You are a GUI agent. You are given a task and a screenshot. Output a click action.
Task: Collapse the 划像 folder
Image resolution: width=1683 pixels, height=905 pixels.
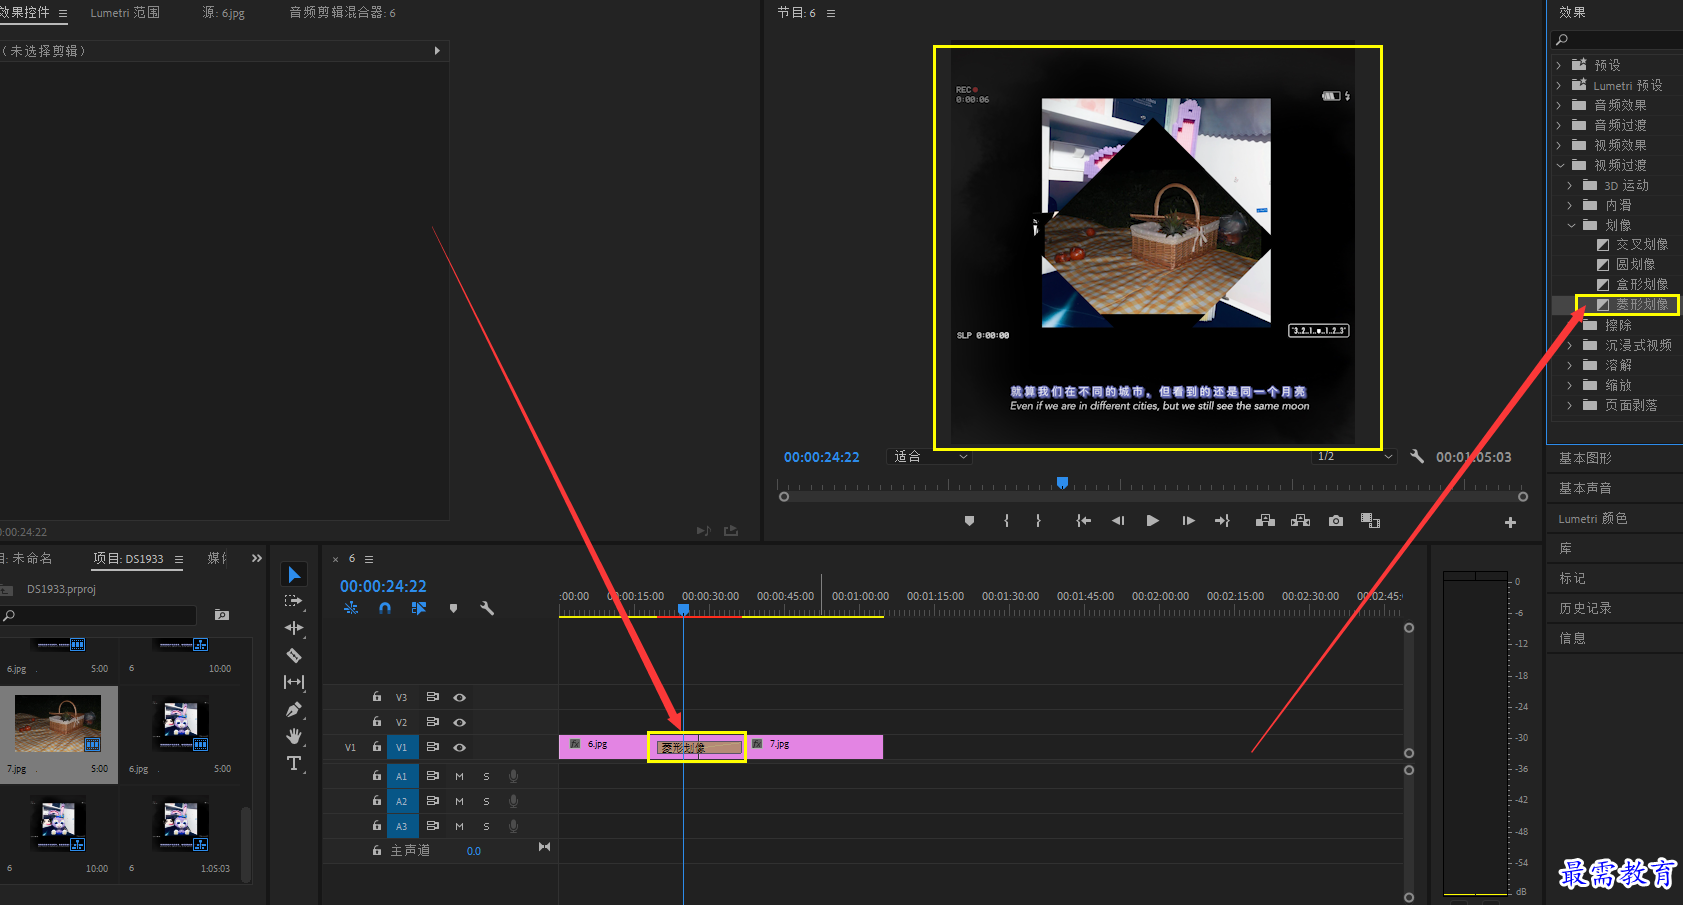coord(1571,225)
